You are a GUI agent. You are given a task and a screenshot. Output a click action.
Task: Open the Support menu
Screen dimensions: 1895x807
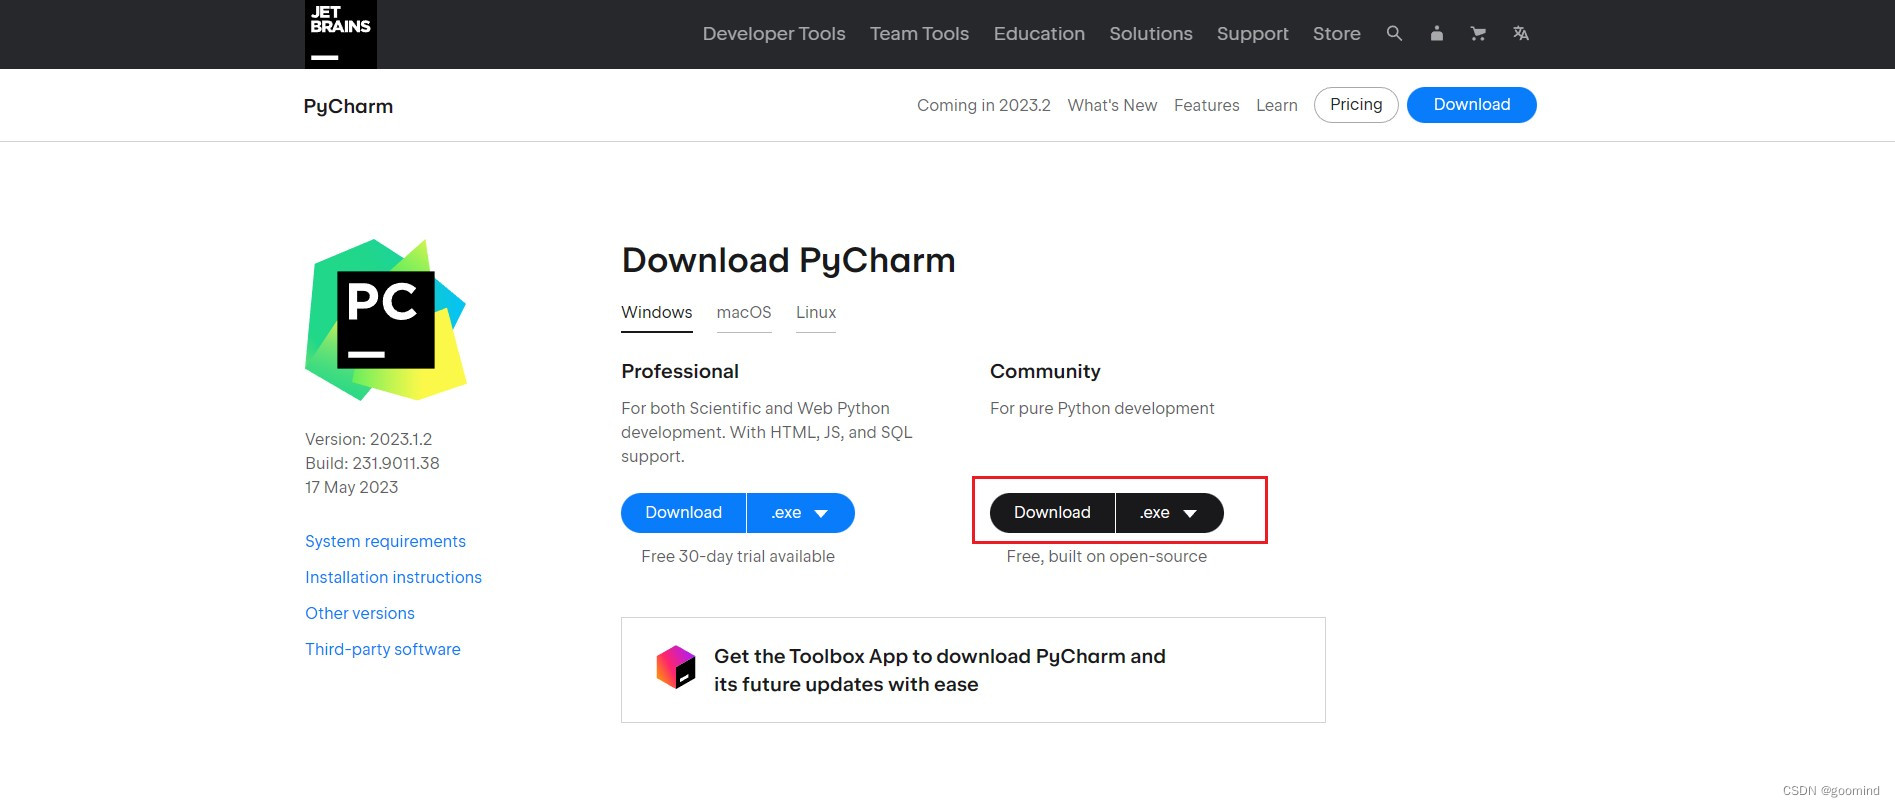[x=1252, y=33]
